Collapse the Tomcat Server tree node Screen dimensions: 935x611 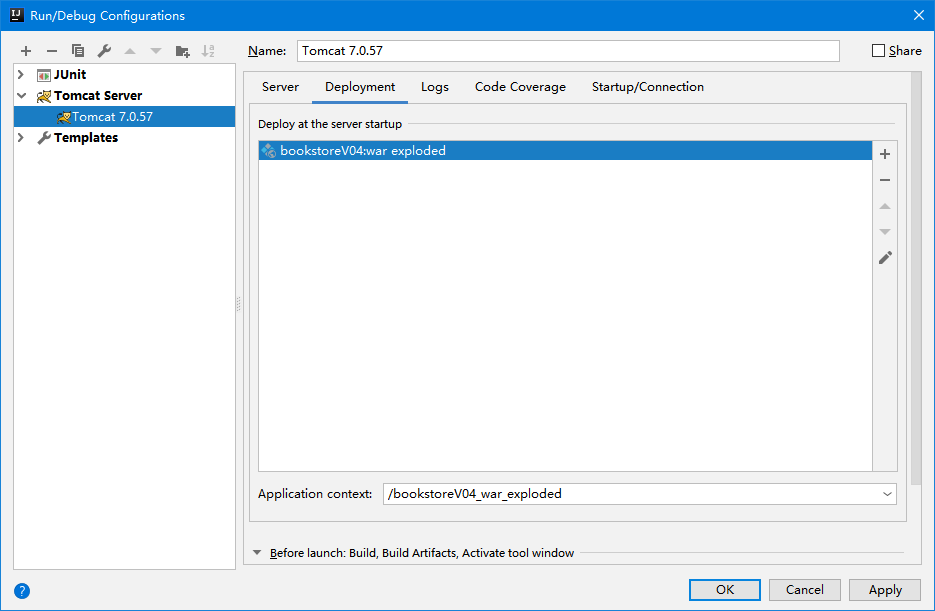(x=21, y=95)
